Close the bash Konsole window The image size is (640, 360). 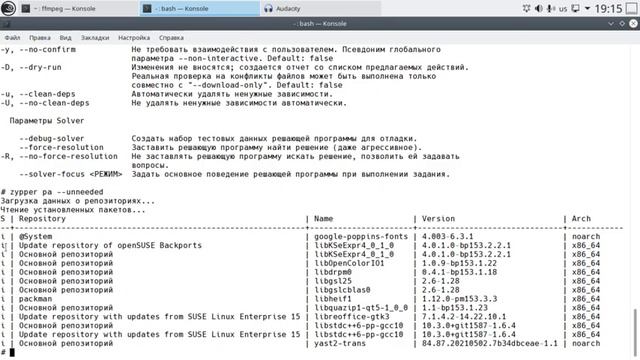[x=633, y=24]
